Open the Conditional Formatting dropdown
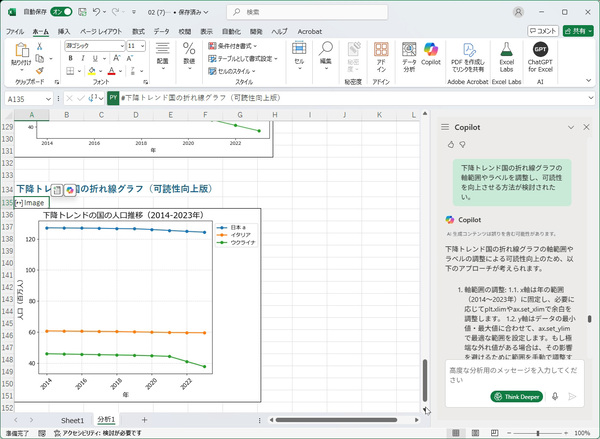This screenshot has width=600, height=439. [236, 46]
